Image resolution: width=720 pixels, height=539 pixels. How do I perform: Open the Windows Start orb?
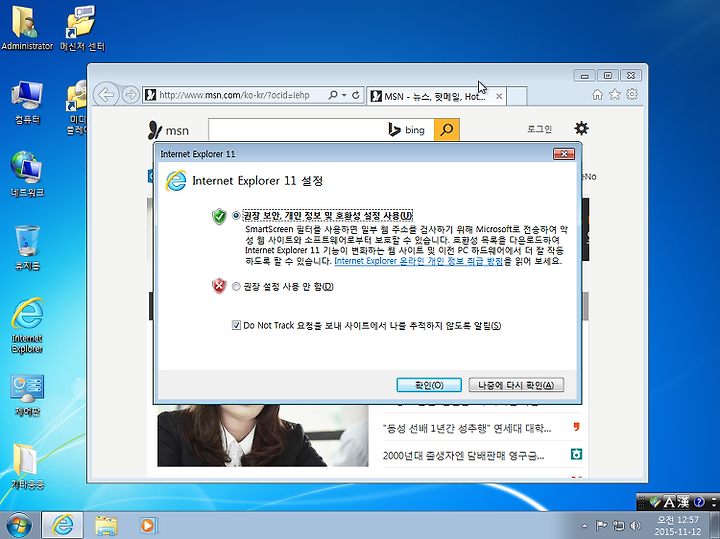(x=19, y=525)
